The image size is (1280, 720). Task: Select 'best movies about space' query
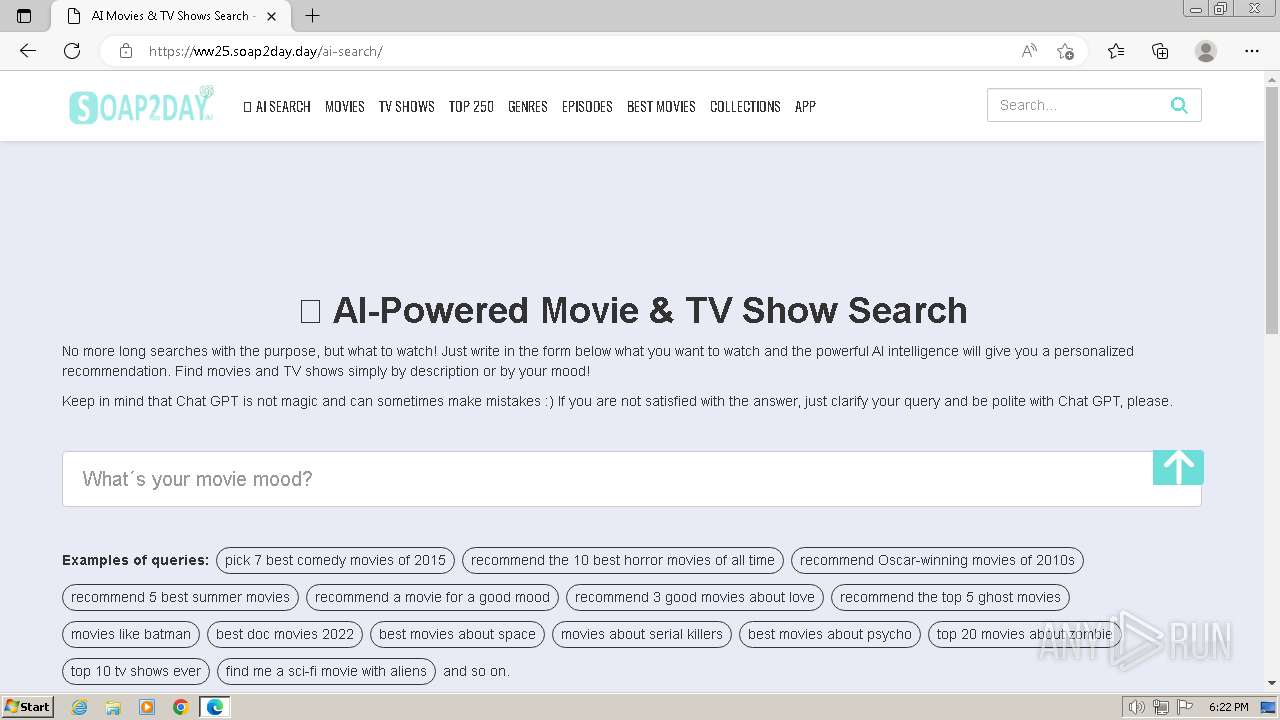(x=457, y=634)
